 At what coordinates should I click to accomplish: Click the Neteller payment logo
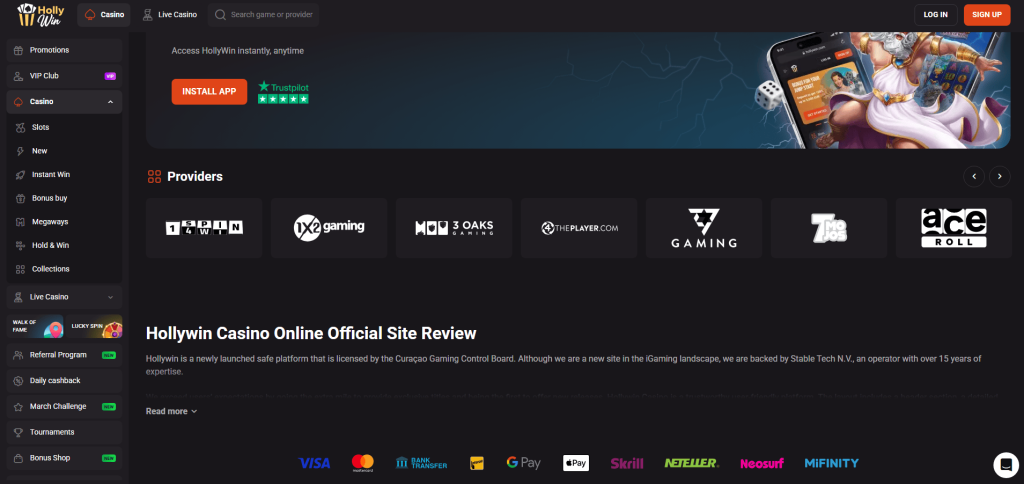692,463
